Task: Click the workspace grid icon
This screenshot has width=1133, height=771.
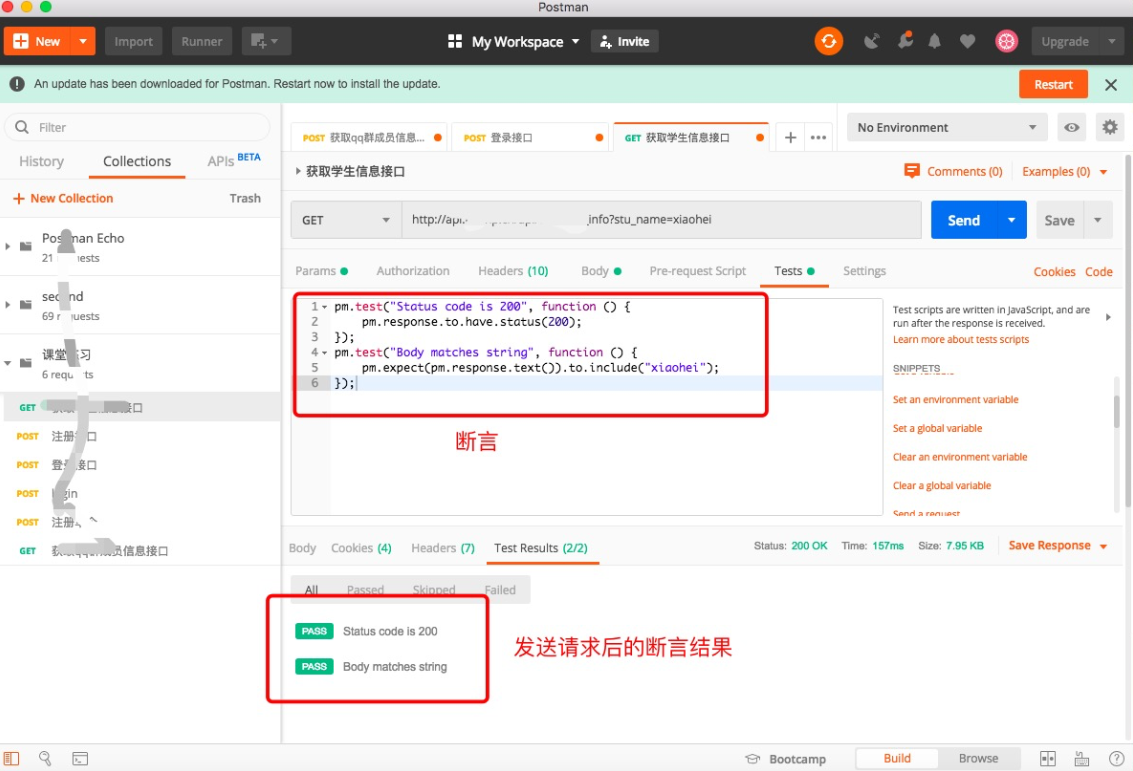Action: coord(455,41)
